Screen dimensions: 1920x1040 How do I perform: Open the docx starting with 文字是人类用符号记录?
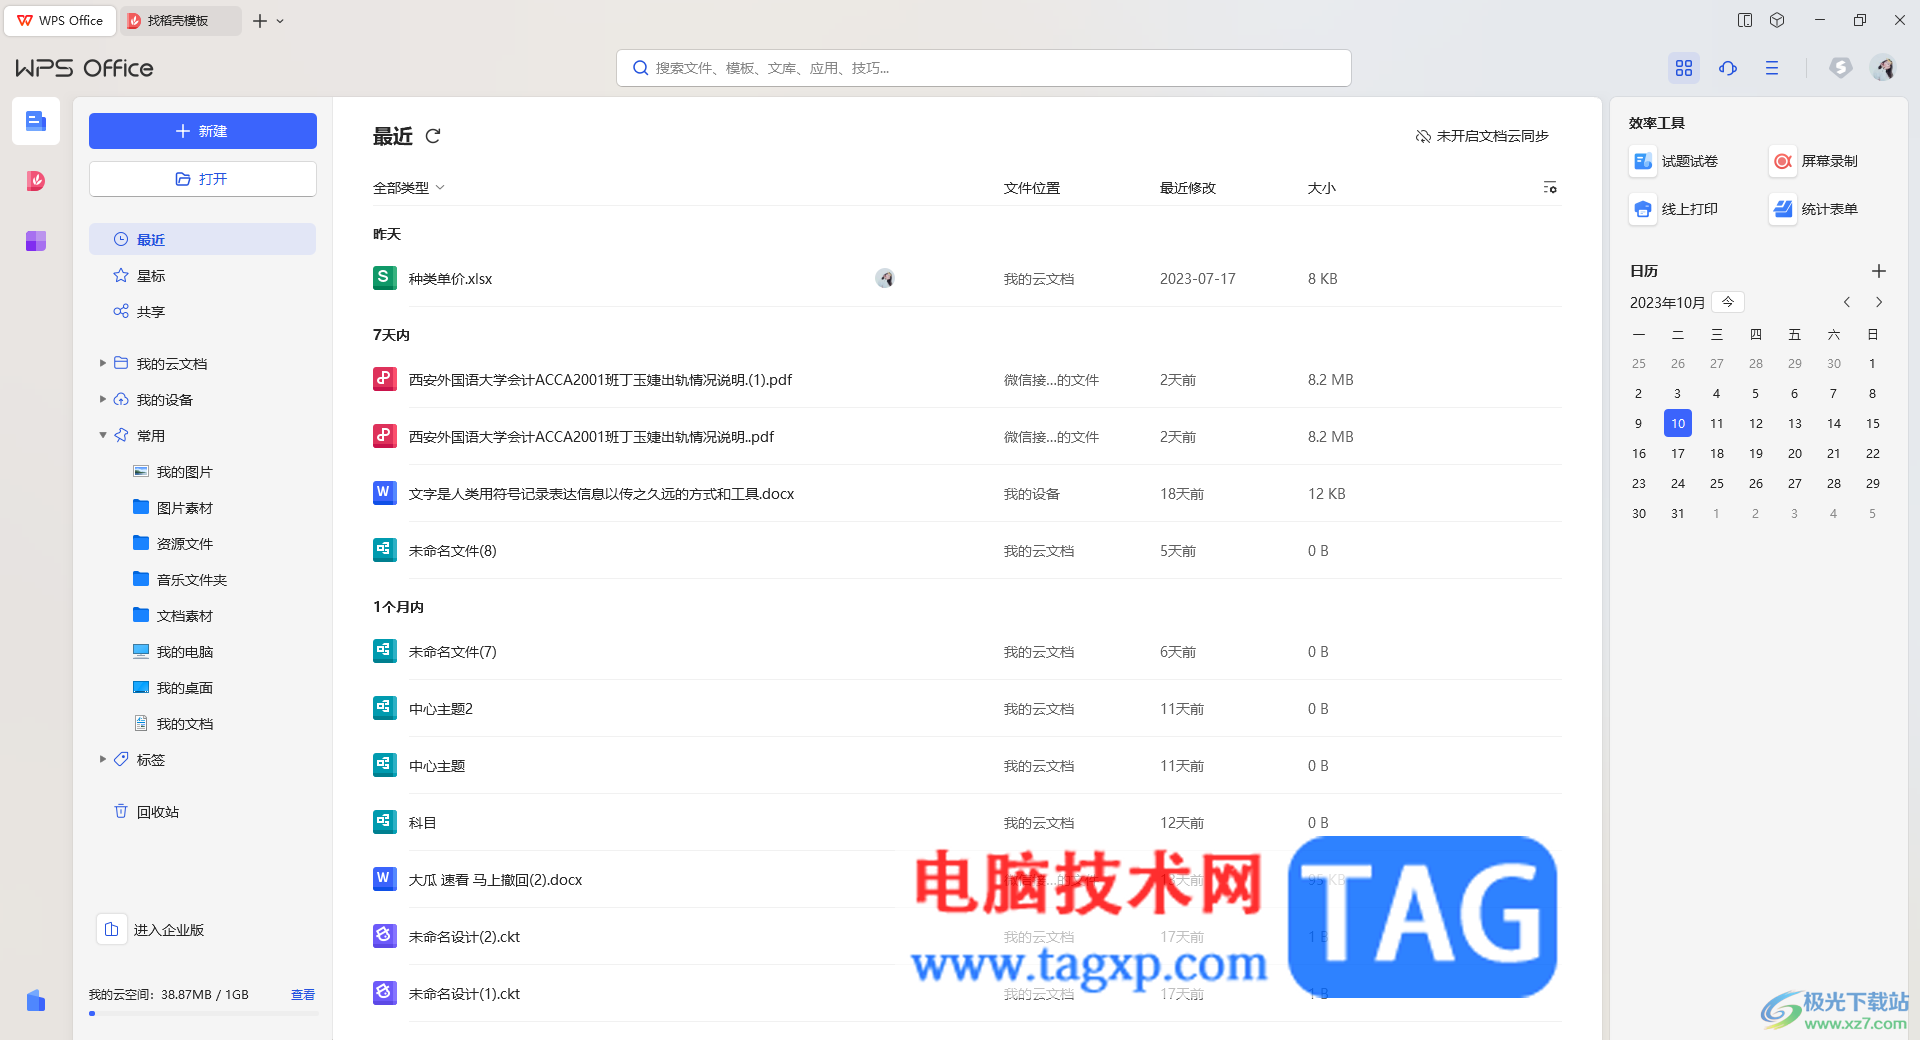tap(601, 494)
